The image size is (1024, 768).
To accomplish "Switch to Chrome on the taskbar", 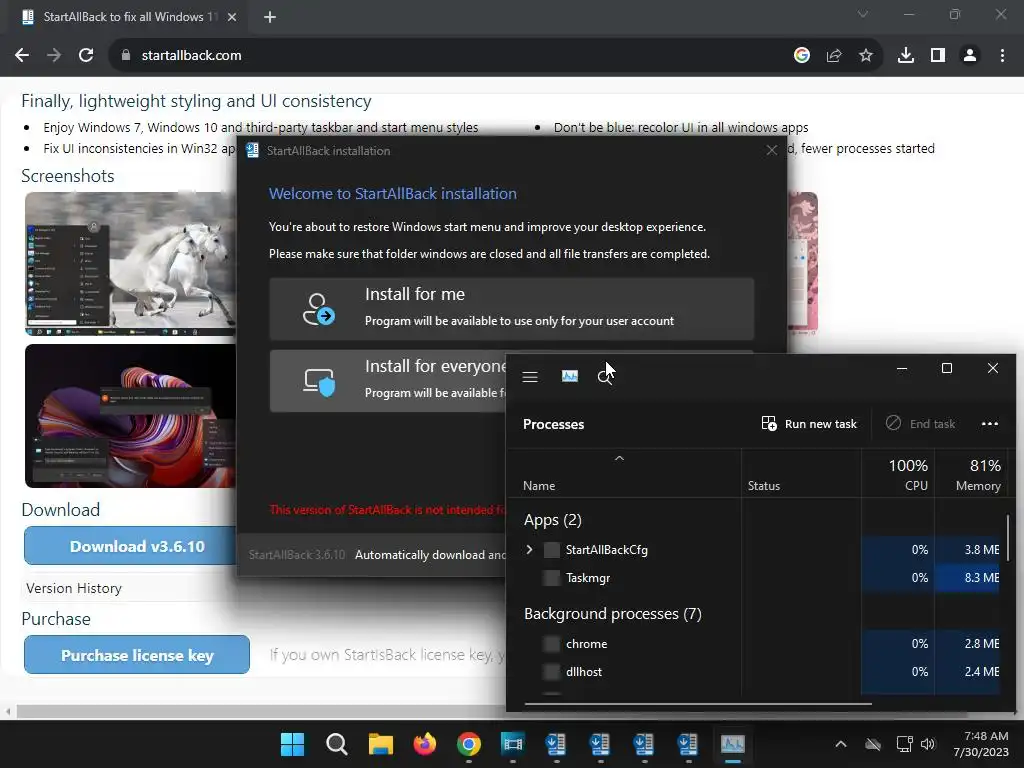I will click(x=469, y=744).
